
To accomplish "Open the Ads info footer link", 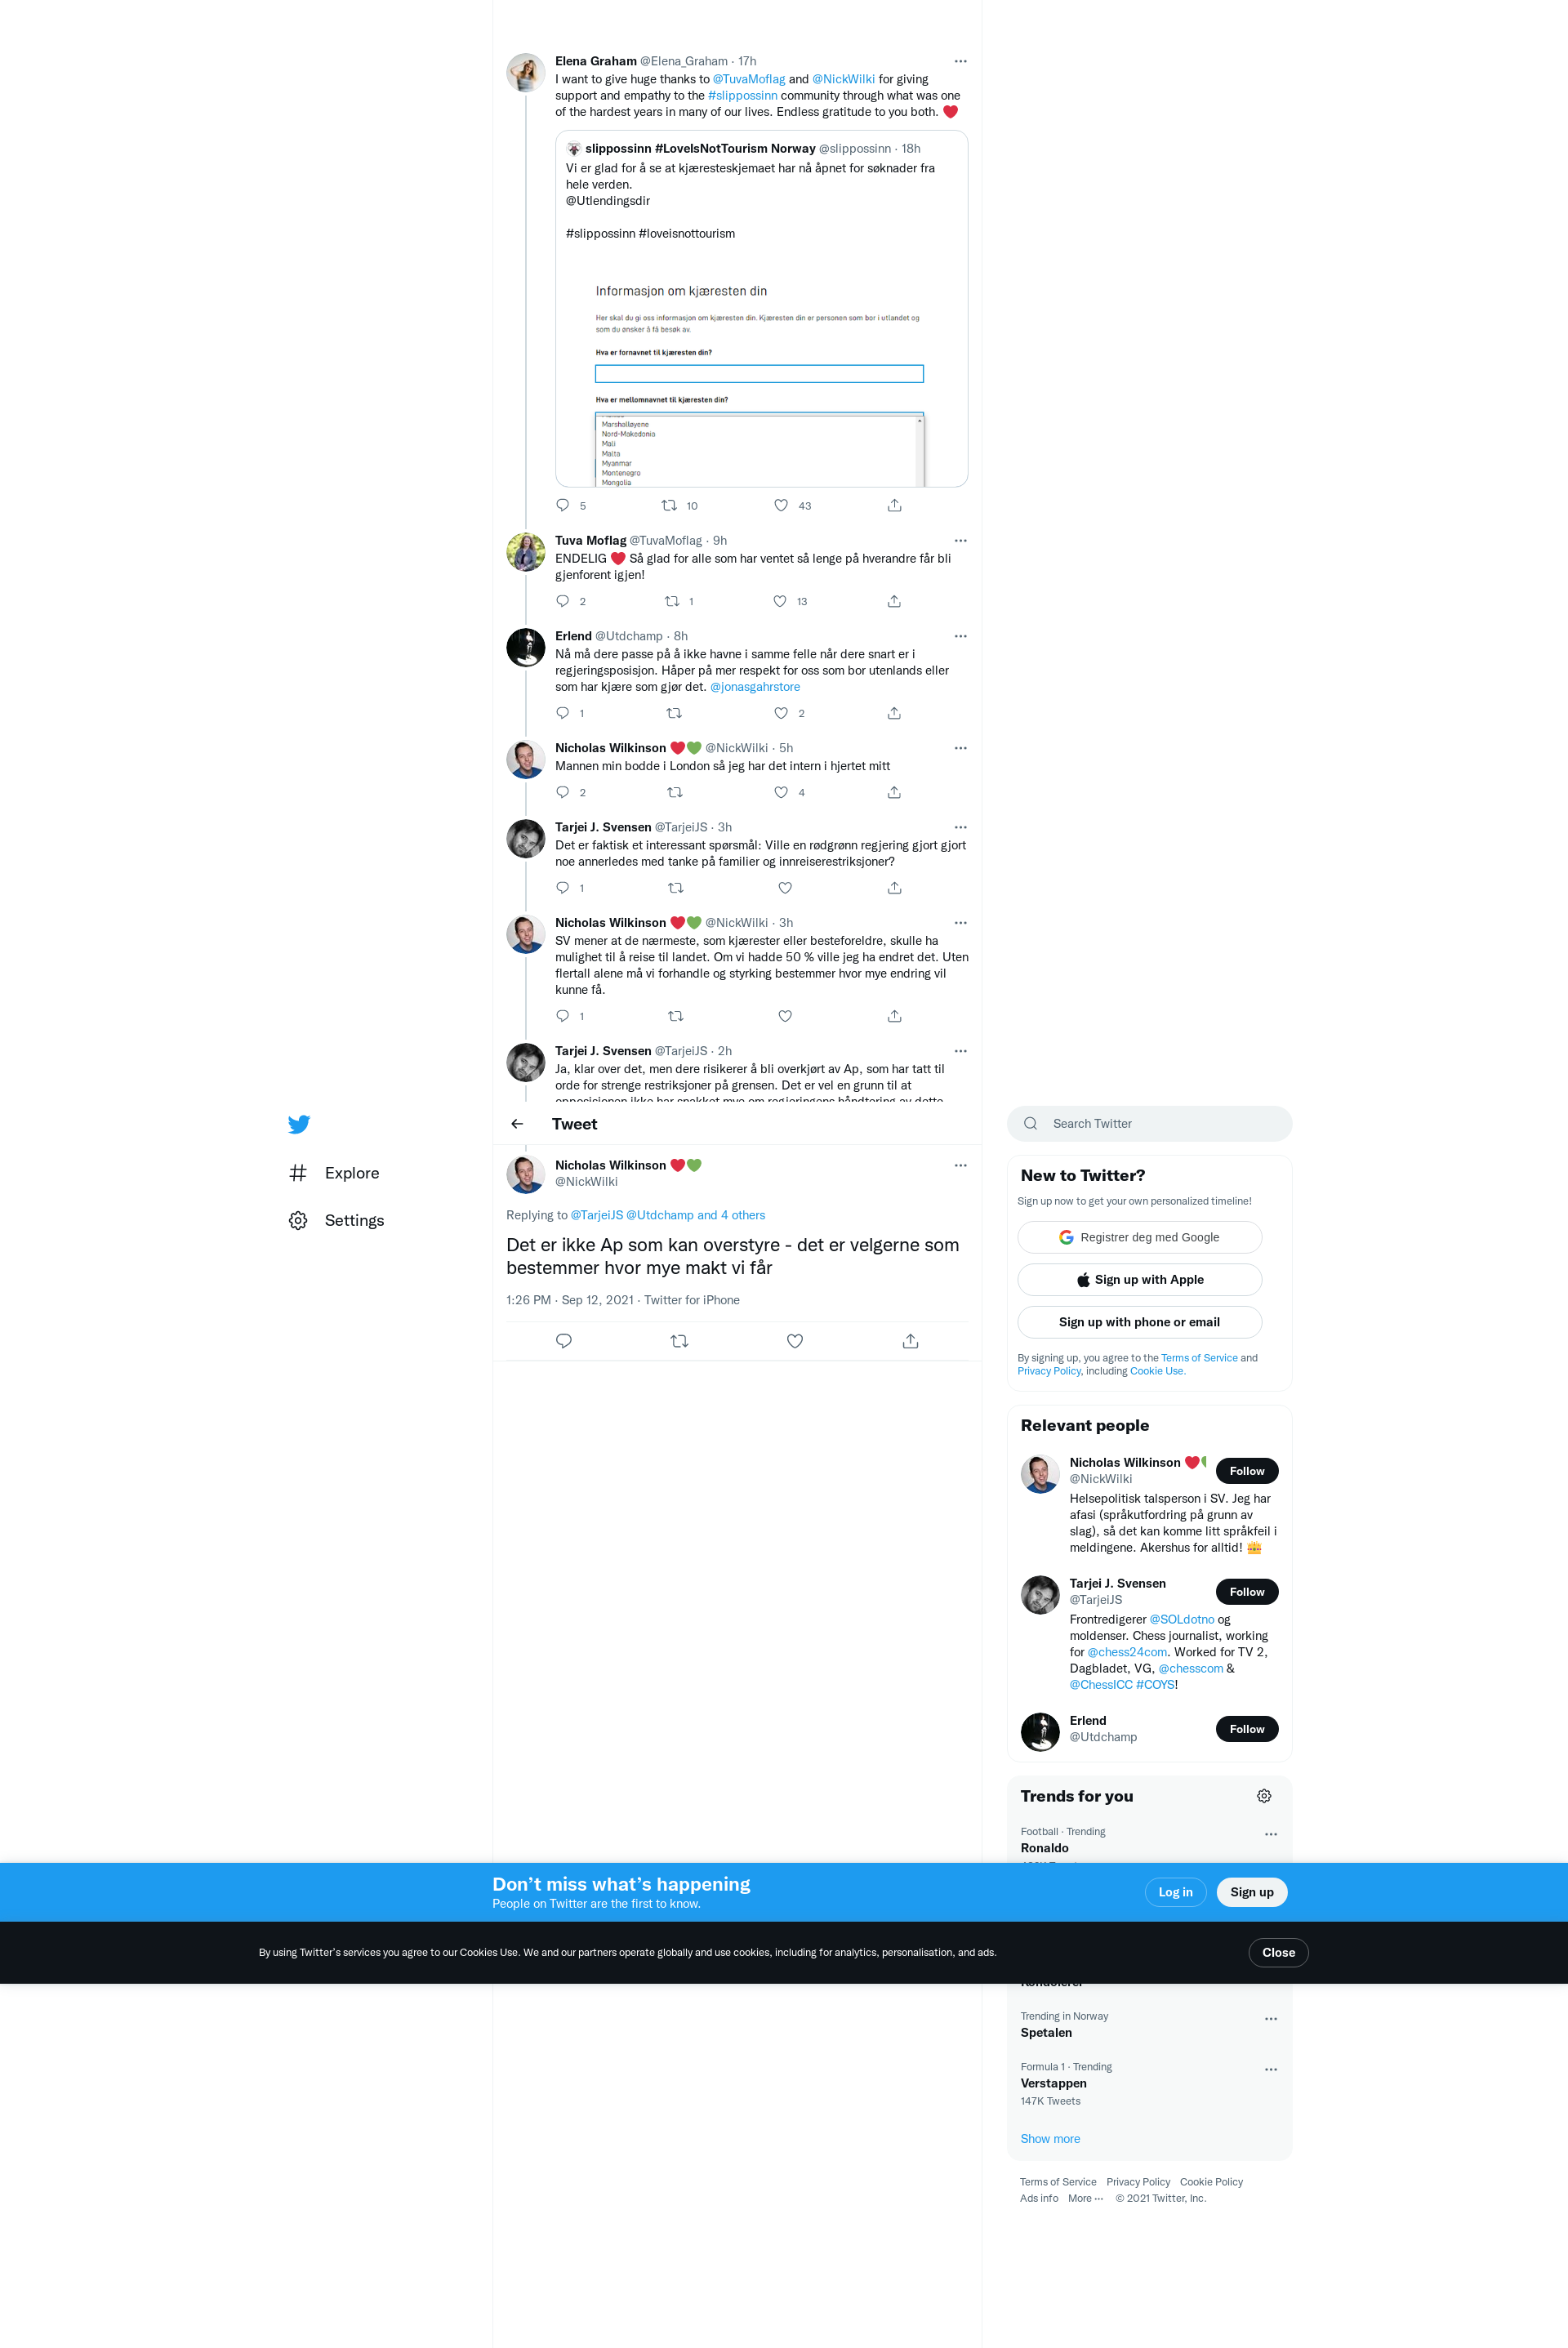I will click(1039, 2198).
